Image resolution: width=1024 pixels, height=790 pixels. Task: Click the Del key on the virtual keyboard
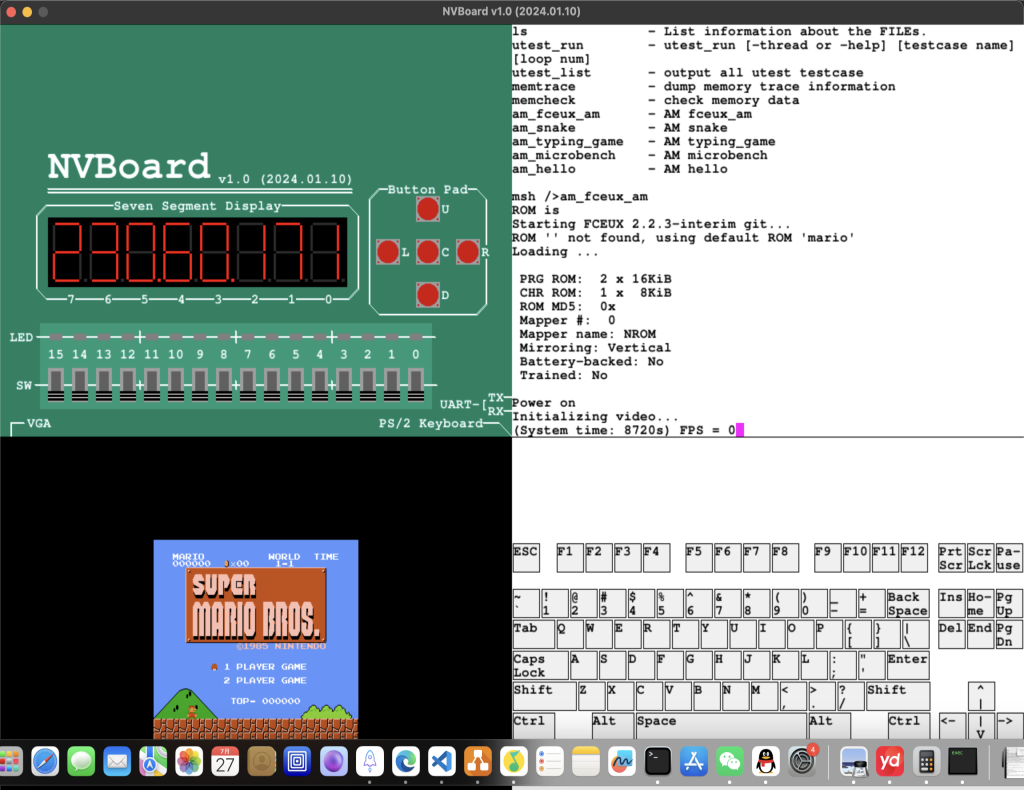pyautogui.click(x=951, y=635)
